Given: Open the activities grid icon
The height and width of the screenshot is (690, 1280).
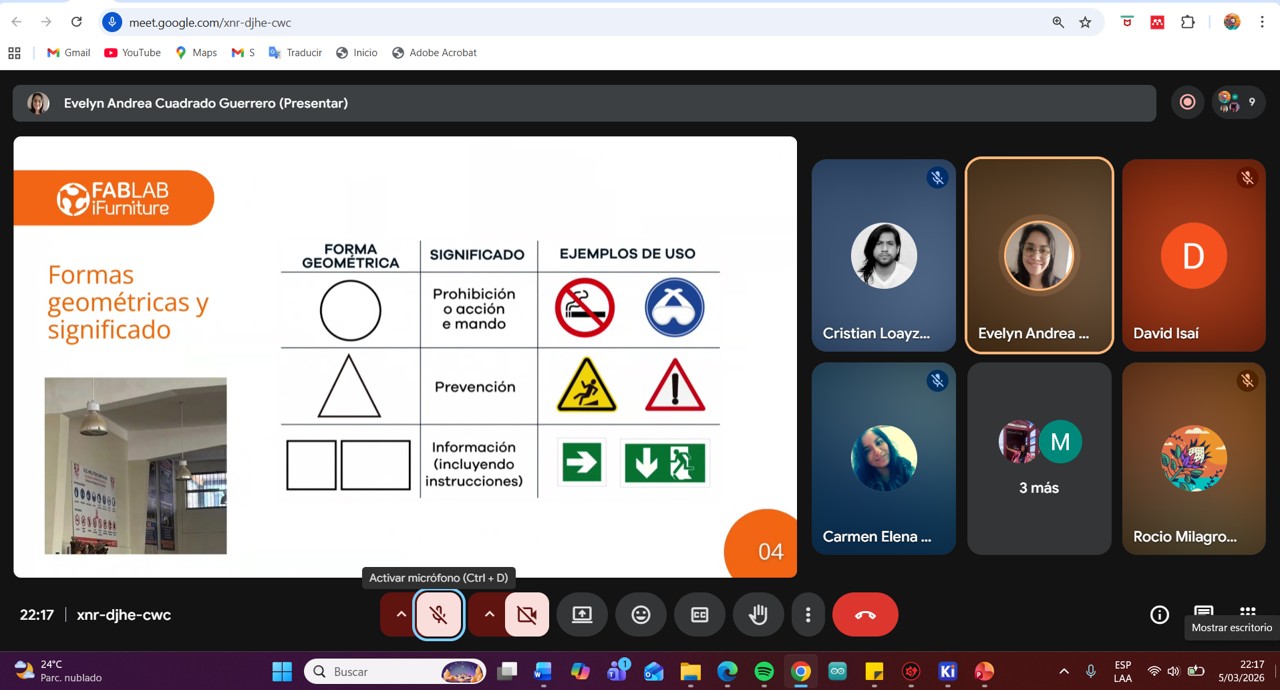Looking at the screenshot, I should tap(1247, 612).
